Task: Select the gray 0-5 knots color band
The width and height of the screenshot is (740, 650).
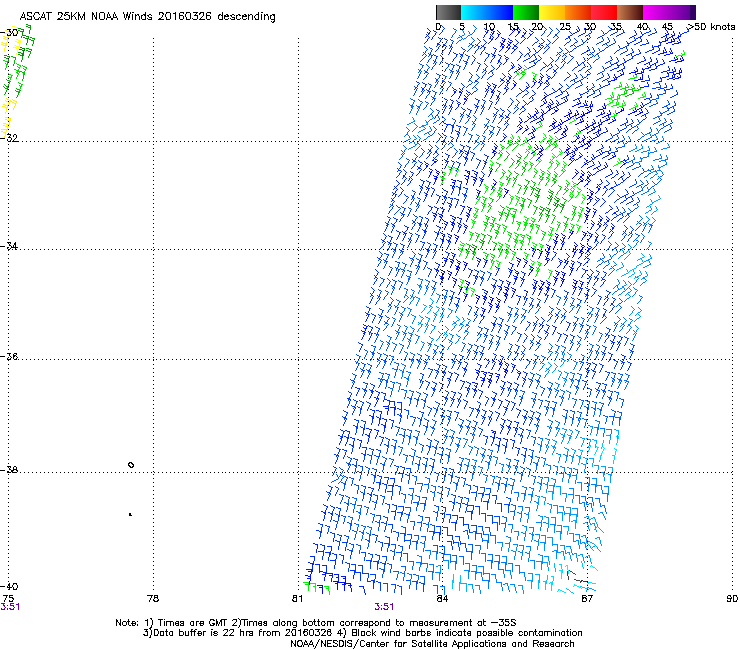Action: tap(448, 12)
